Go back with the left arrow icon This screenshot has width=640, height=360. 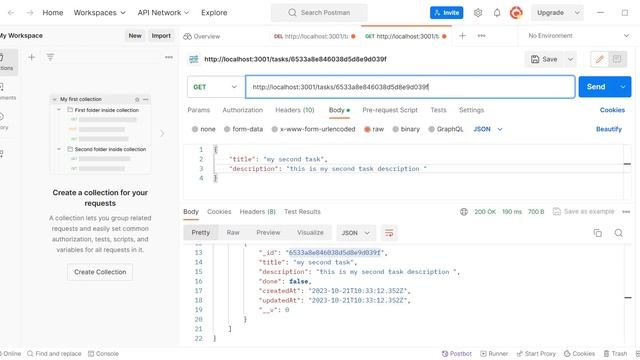coord(11,13)
